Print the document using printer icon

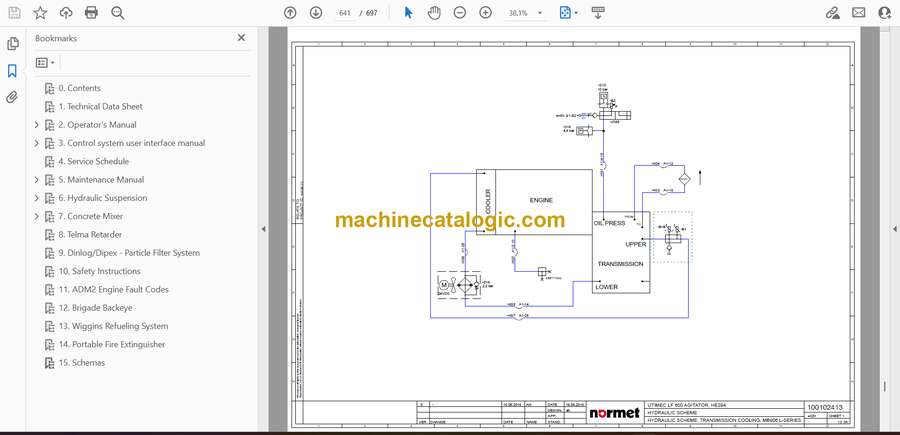(x=92, y=13)
